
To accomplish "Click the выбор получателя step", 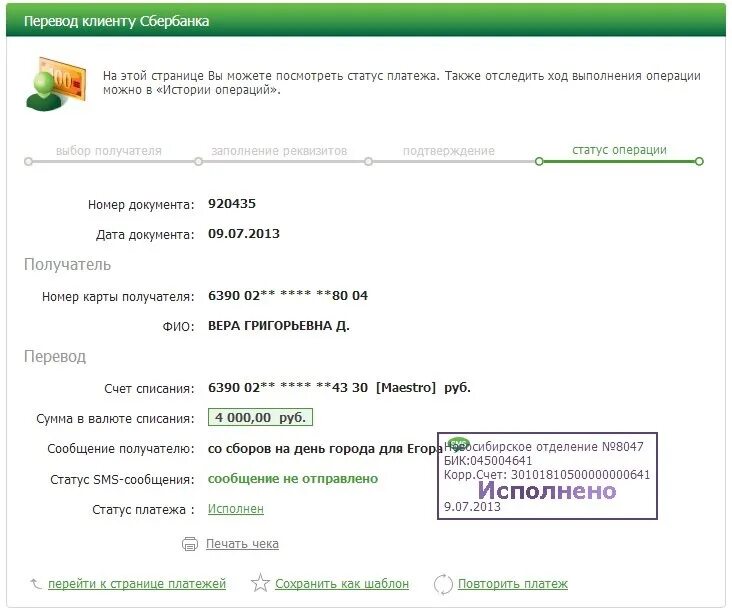I will 109,151.
